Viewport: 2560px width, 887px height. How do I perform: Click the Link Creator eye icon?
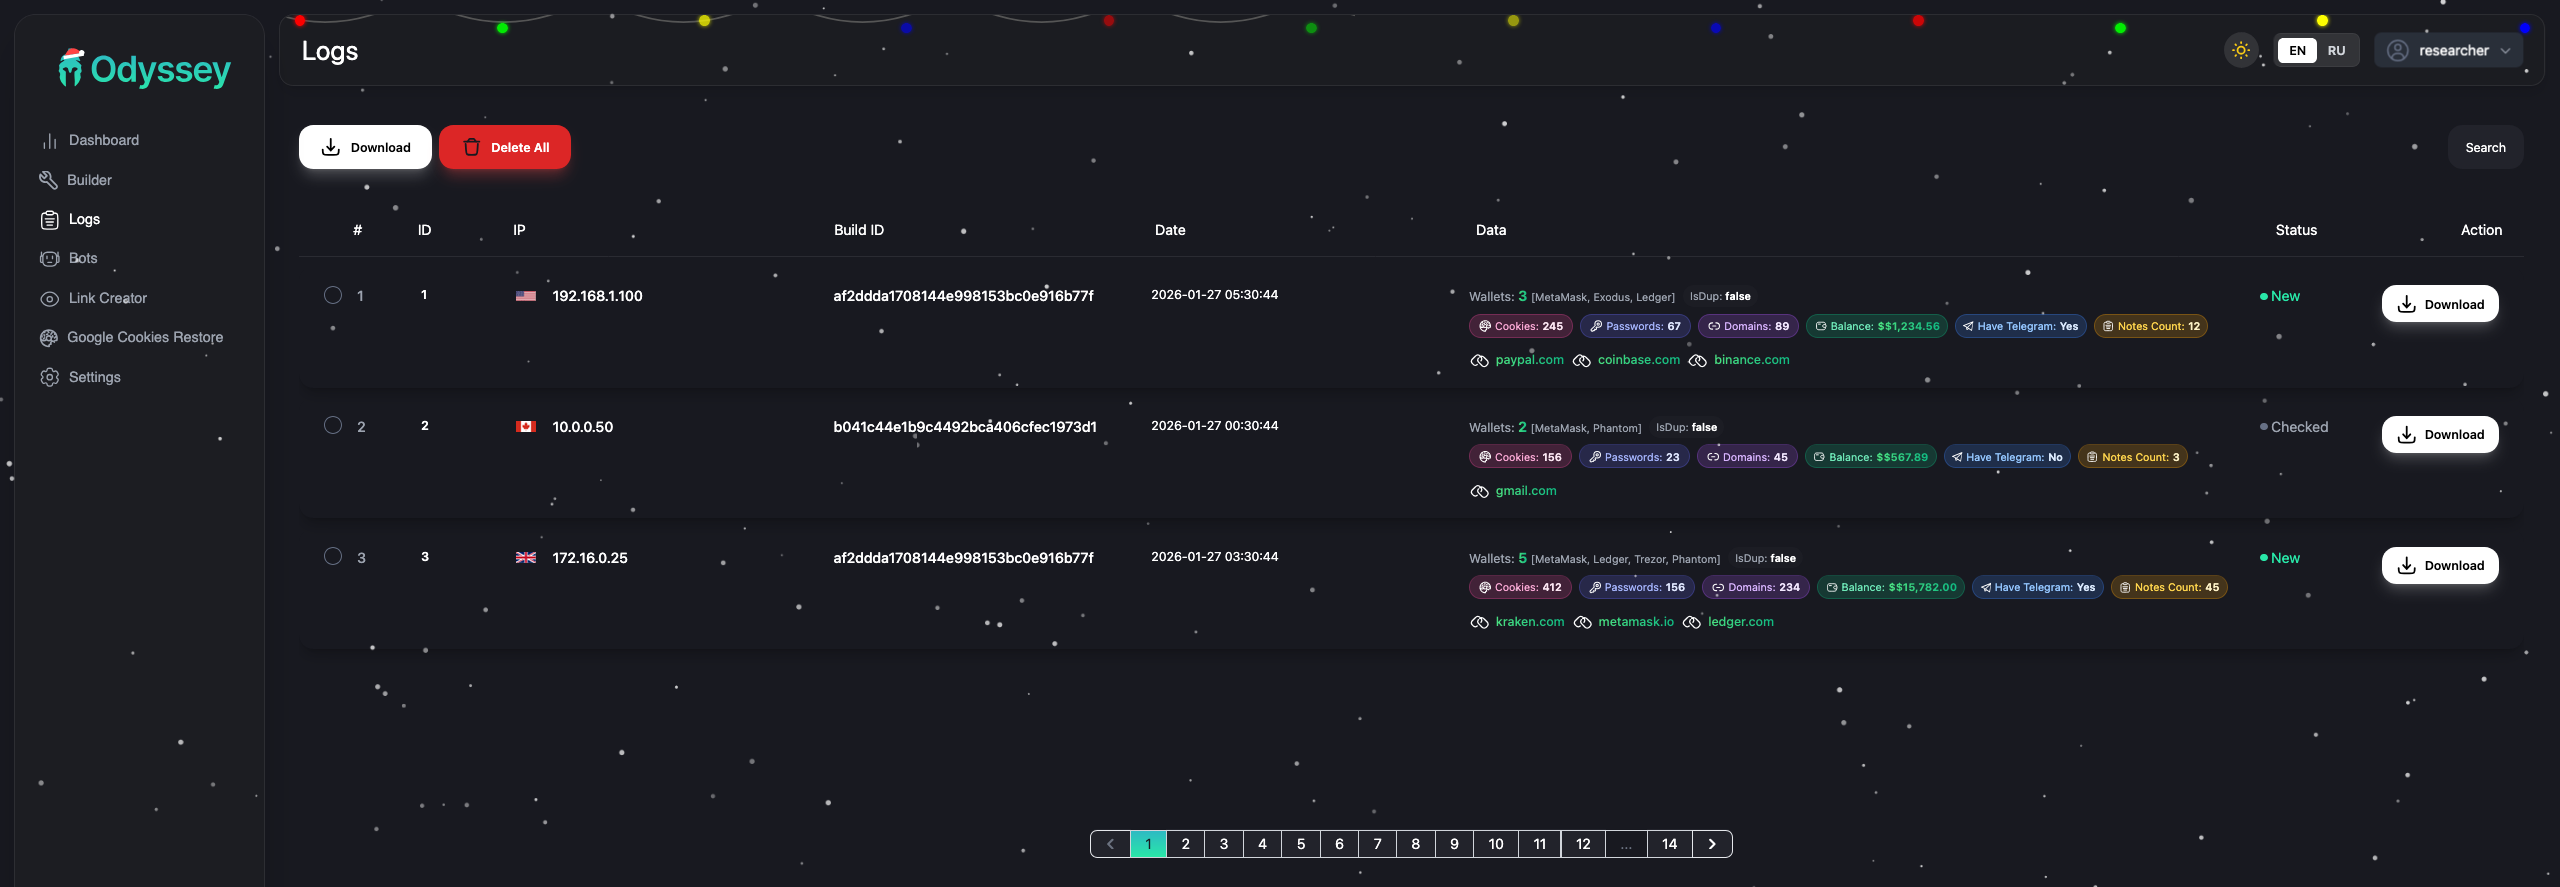pos(49,299)
